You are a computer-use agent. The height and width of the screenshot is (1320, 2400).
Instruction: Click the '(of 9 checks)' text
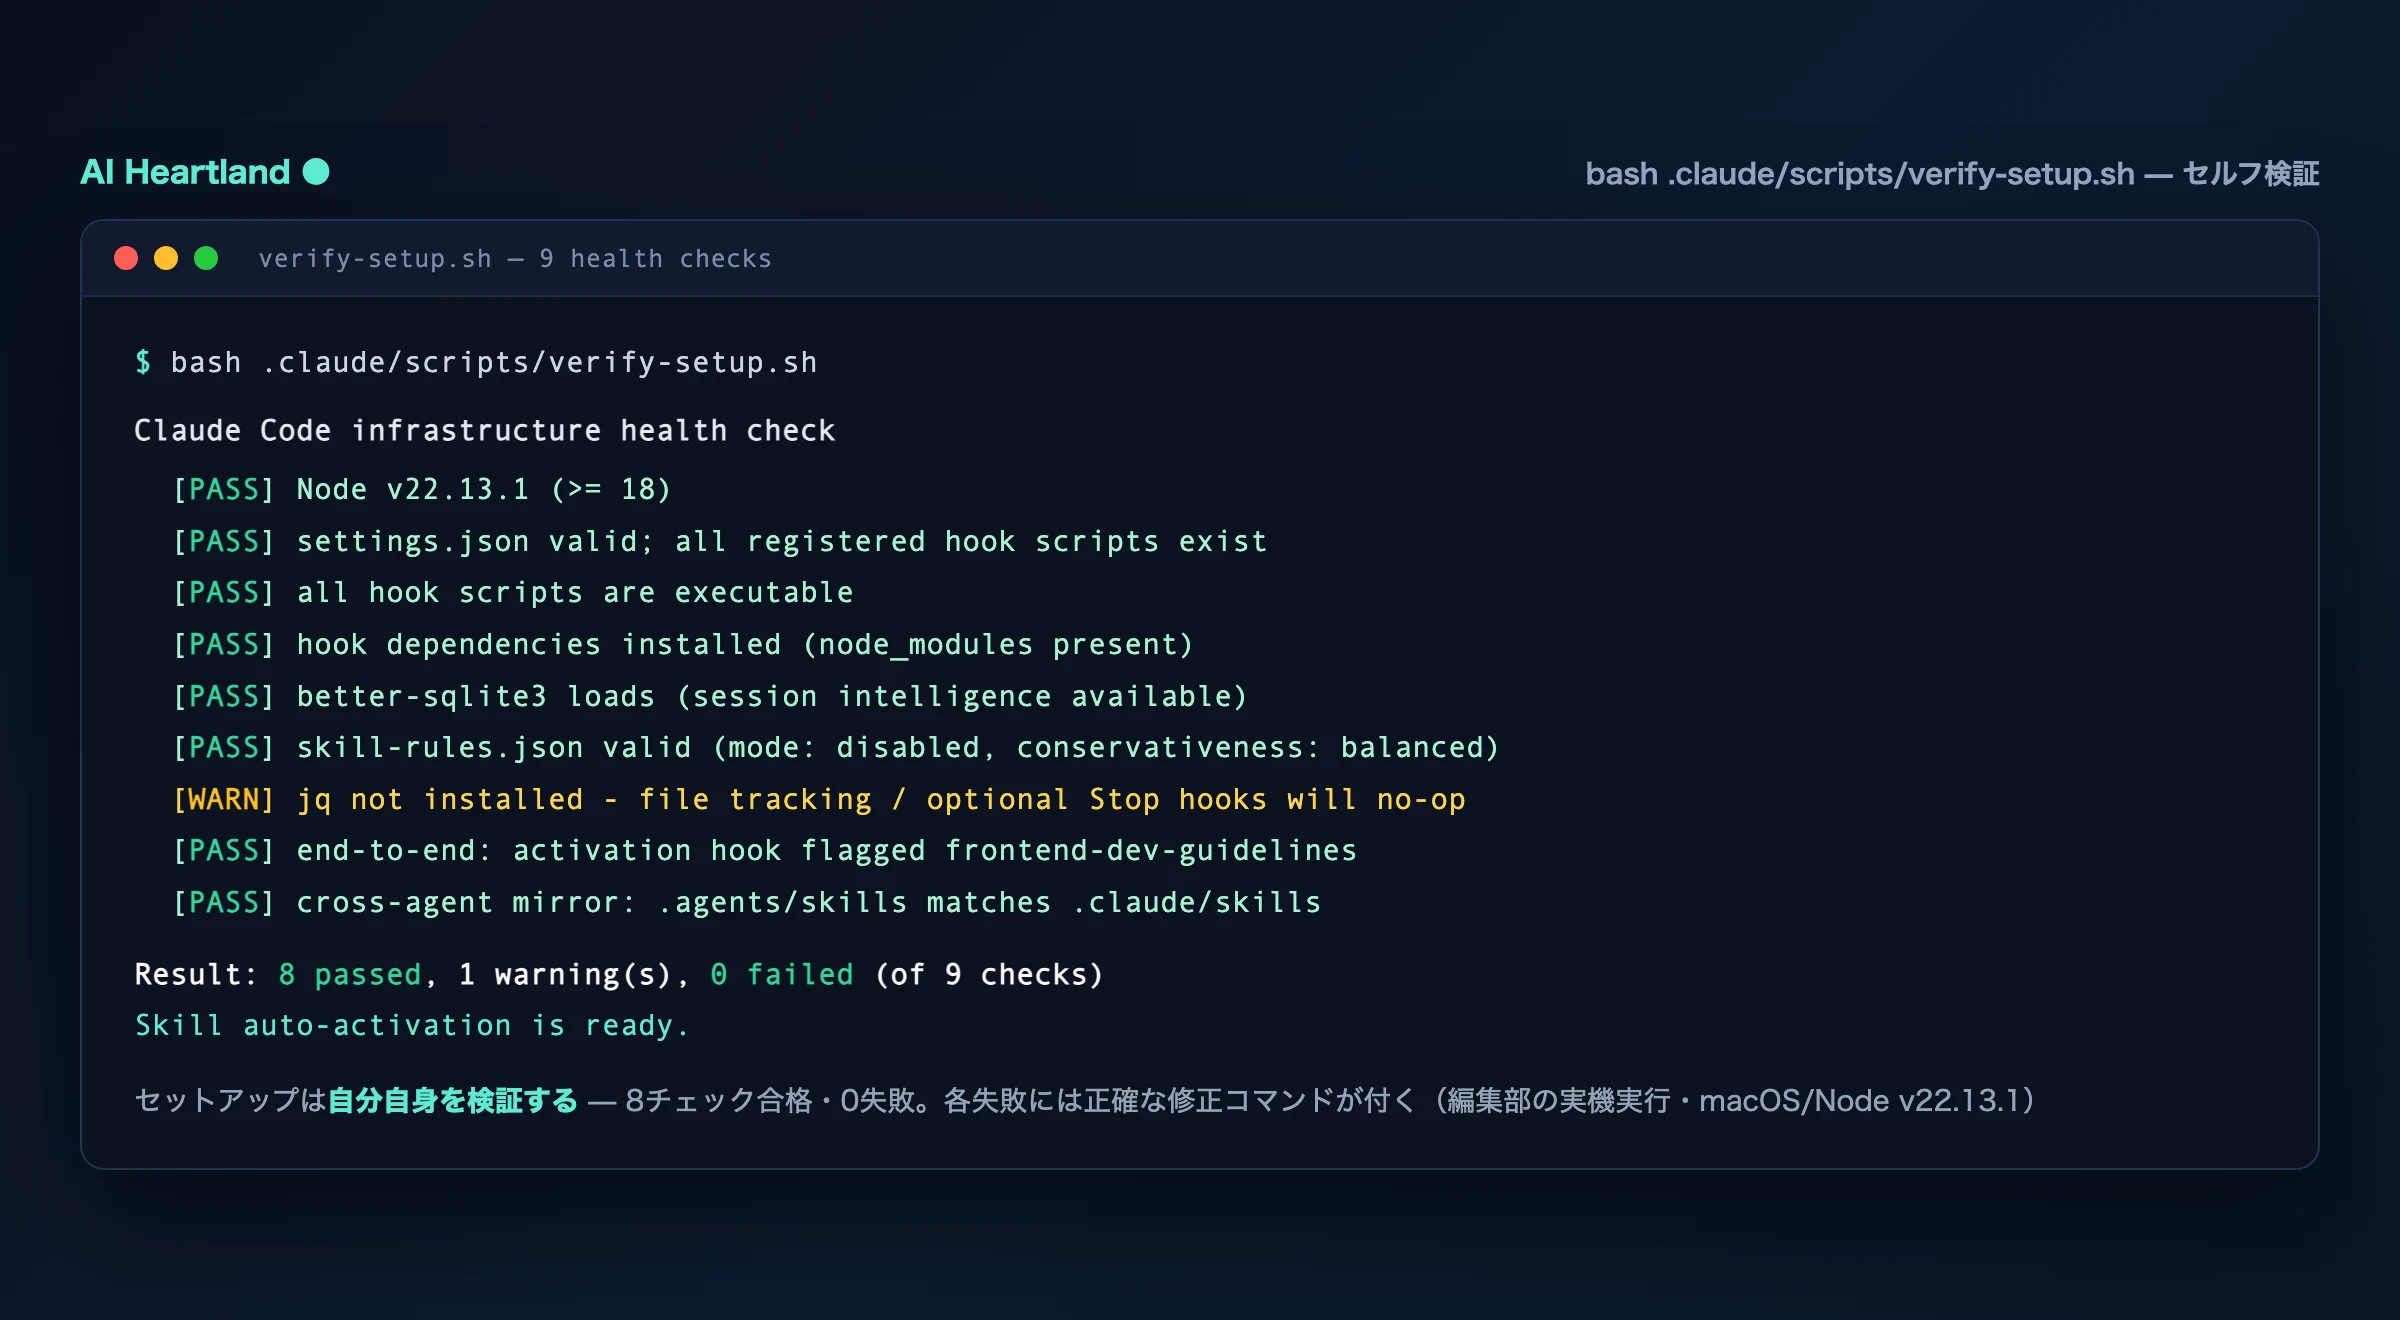(x=989, y=975)
